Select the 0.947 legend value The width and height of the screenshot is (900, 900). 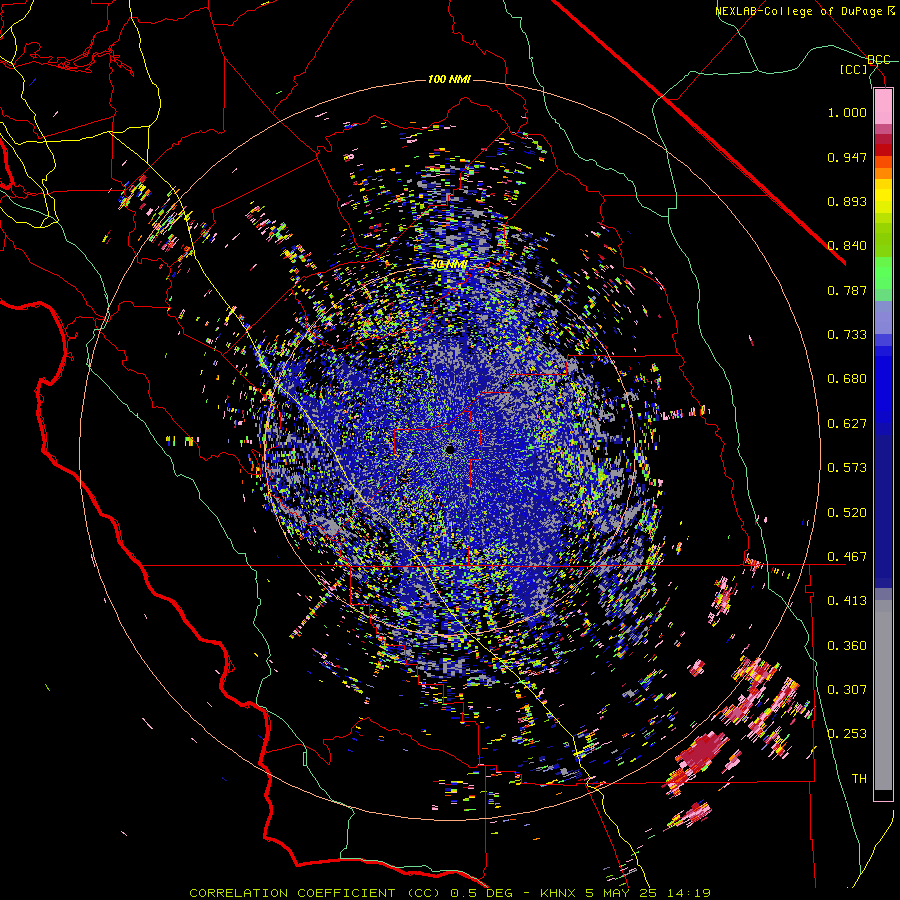point(847,157)
